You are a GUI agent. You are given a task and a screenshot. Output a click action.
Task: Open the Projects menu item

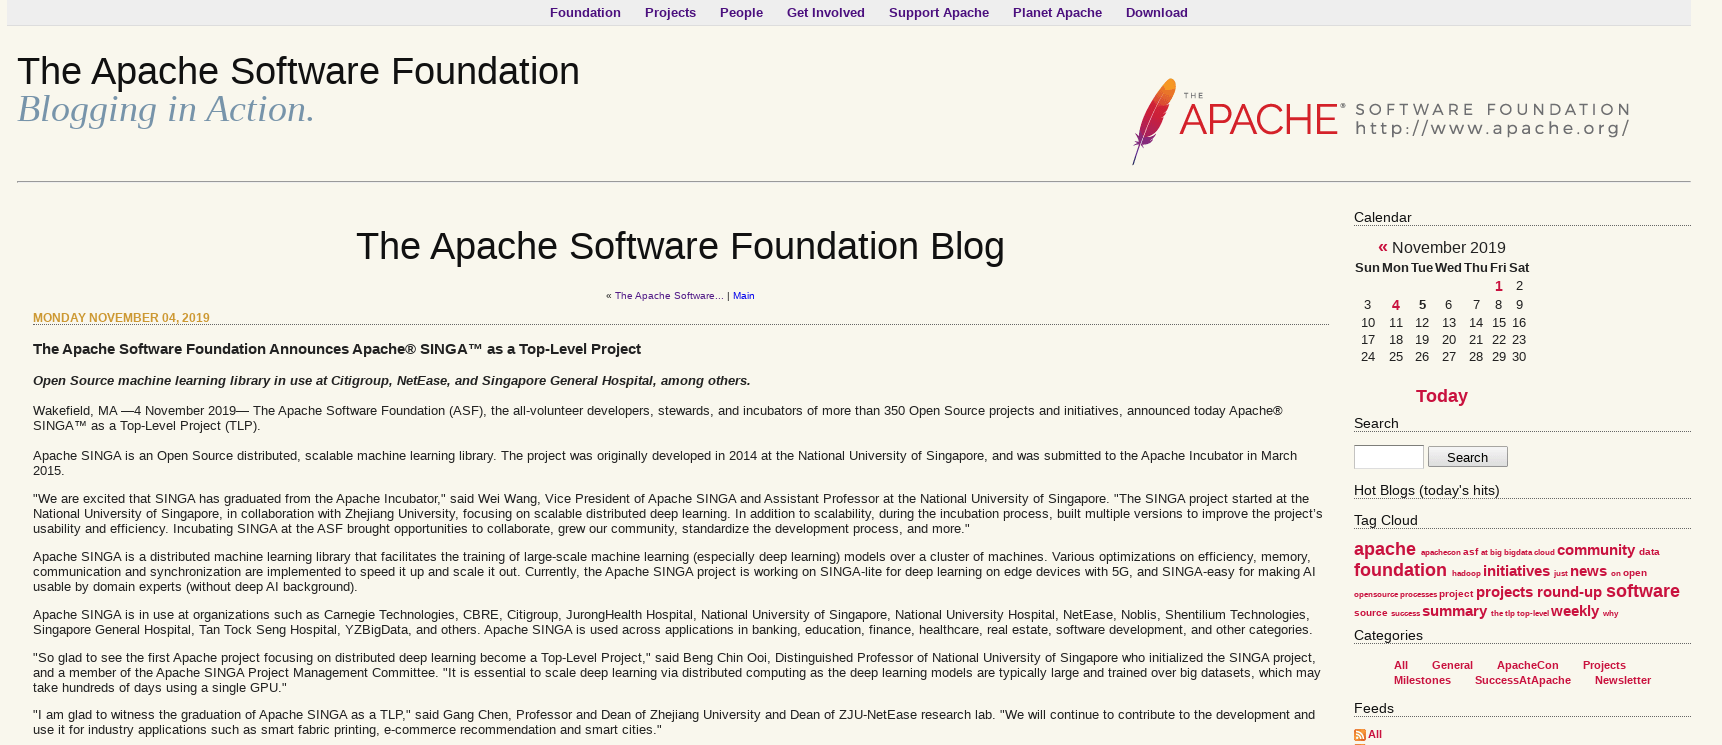tap(670, 12)
